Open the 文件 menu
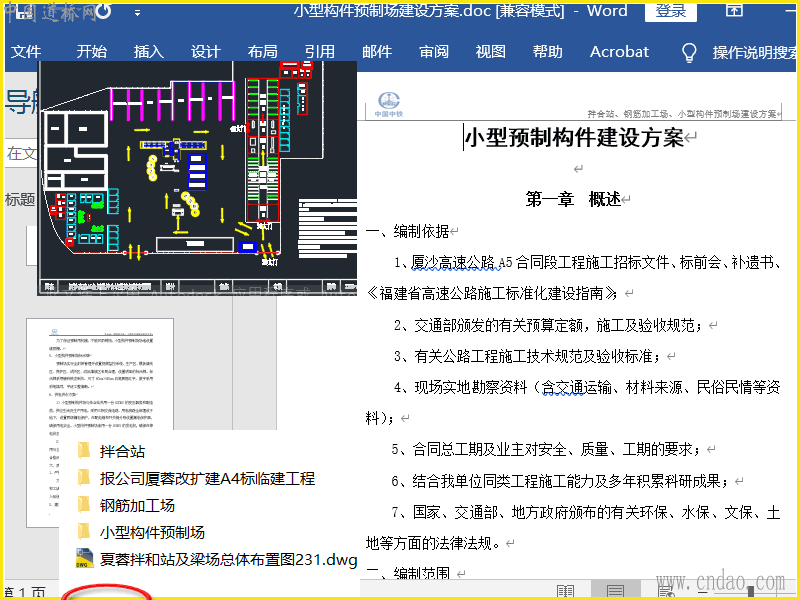 click(26, 52)
